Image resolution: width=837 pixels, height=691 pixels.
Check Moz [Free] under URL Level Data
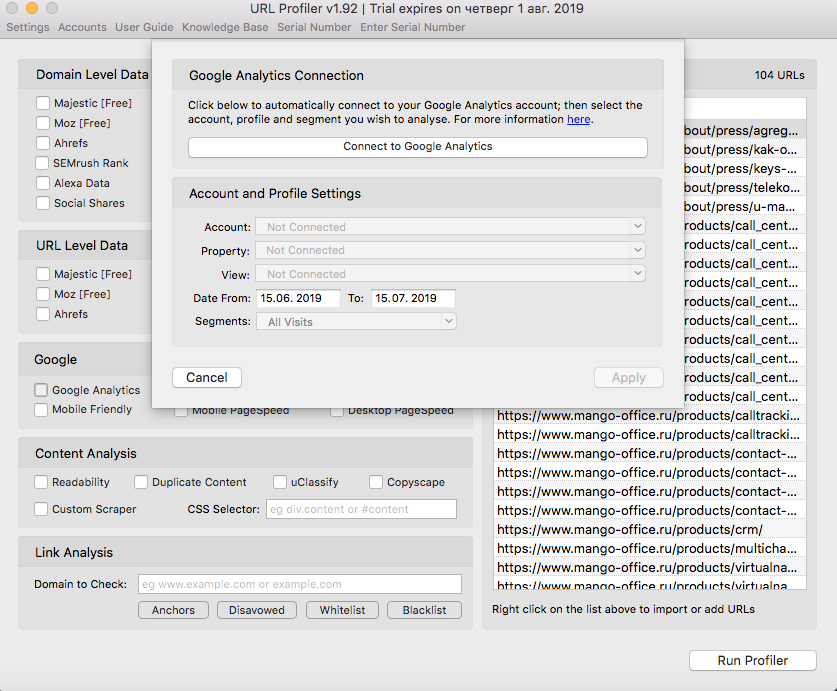pos(43,294)
